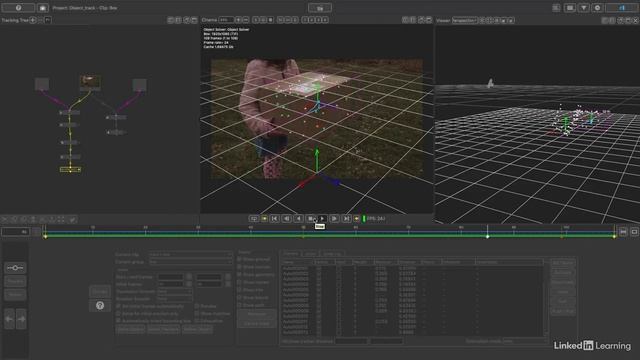Click the blue highlighted button at the top-right corner
640x360 pixels.
[x=621, y=8]
